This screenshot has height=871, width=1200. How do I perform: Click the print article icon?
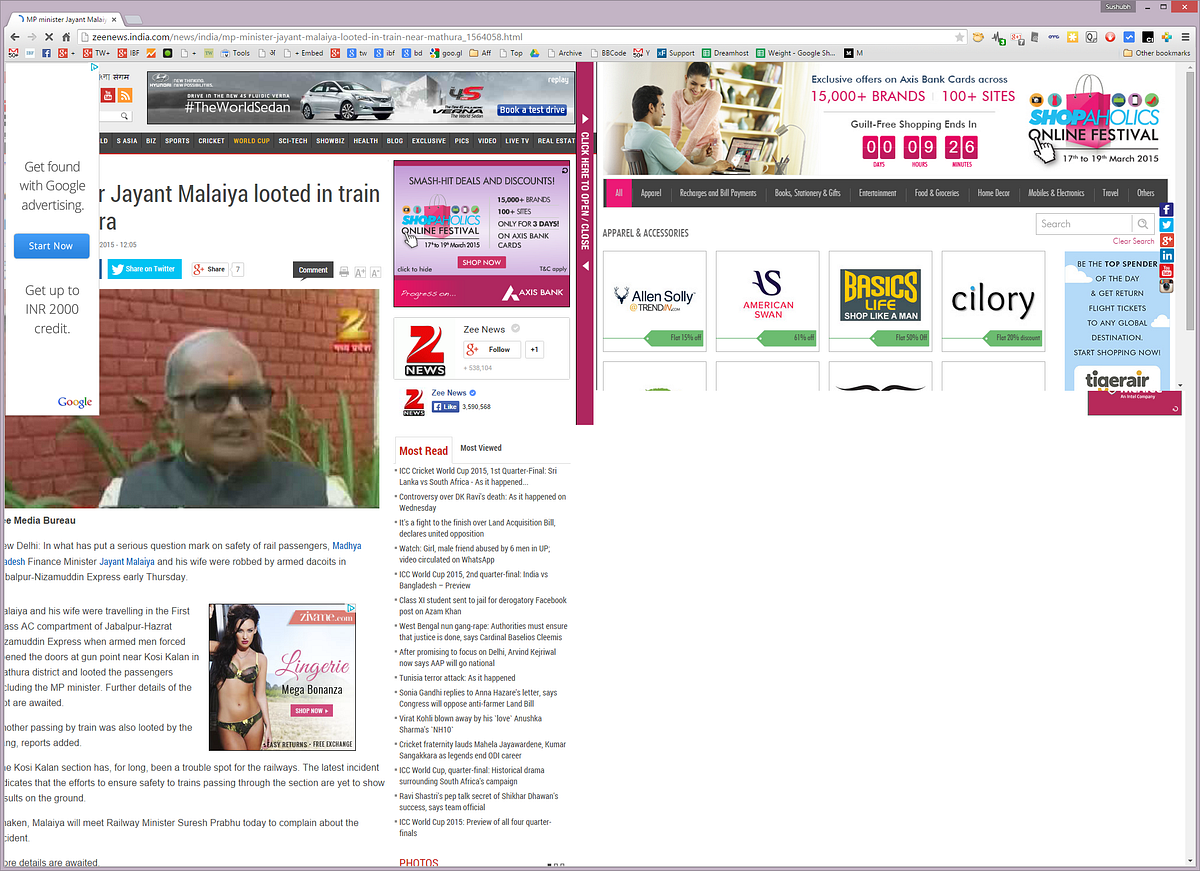[x=344, y=272]
